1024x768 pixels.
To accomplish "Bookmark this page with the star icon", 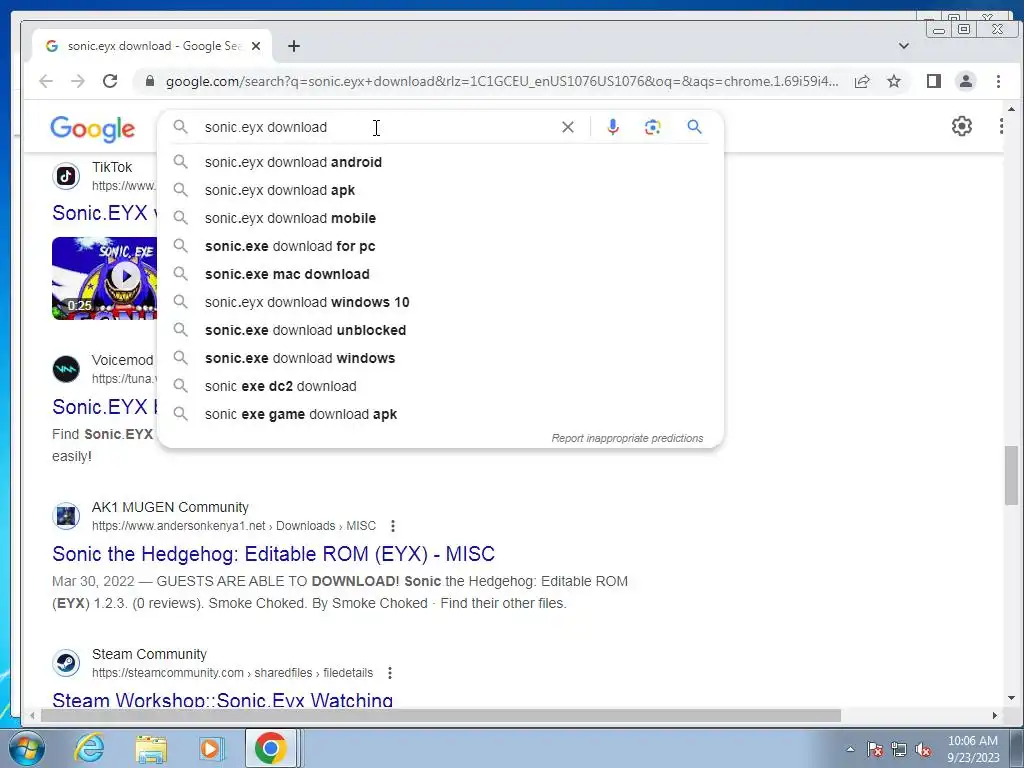I will [894, 81].
